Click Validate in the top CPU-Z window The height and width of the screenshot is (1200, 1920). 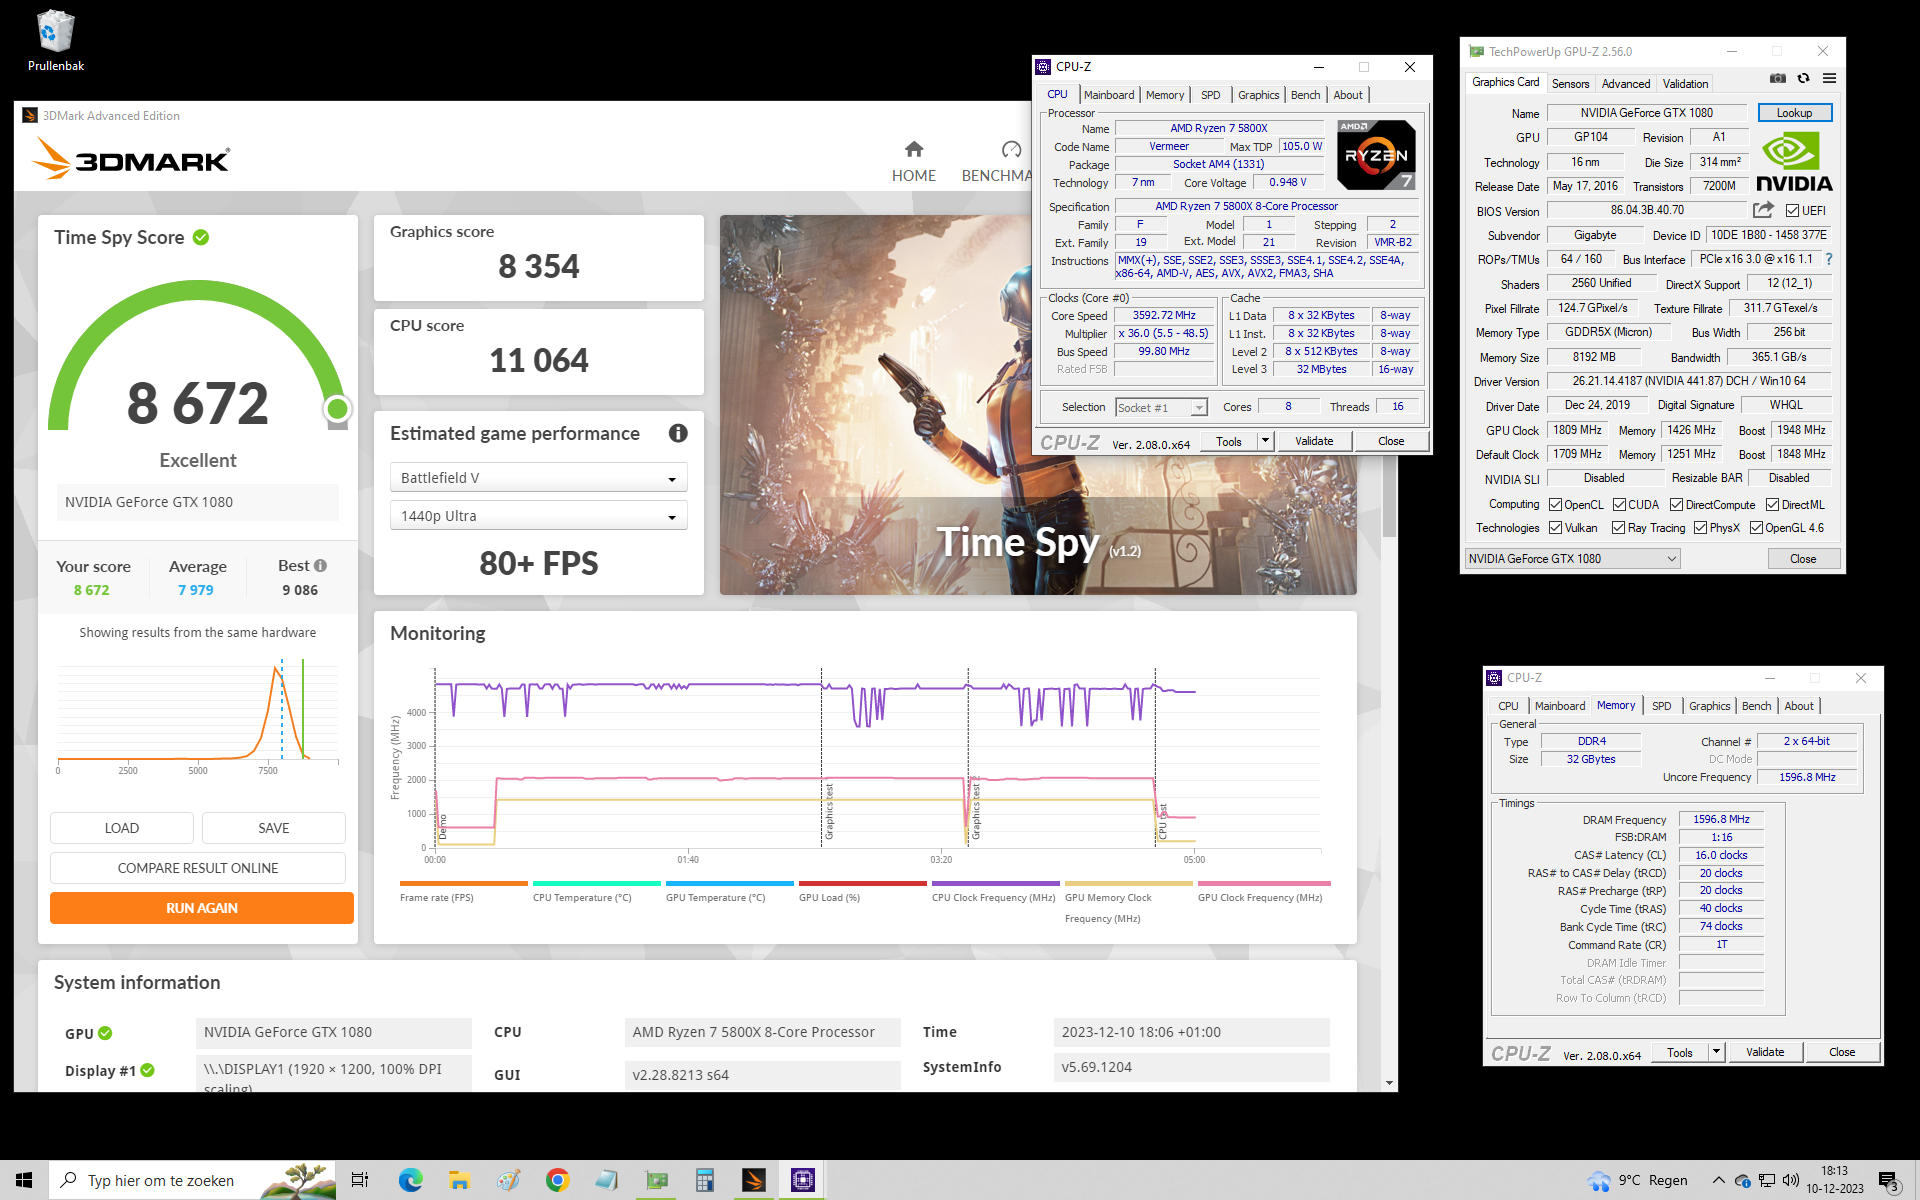pyautogui.click(x=1314, y=441)
